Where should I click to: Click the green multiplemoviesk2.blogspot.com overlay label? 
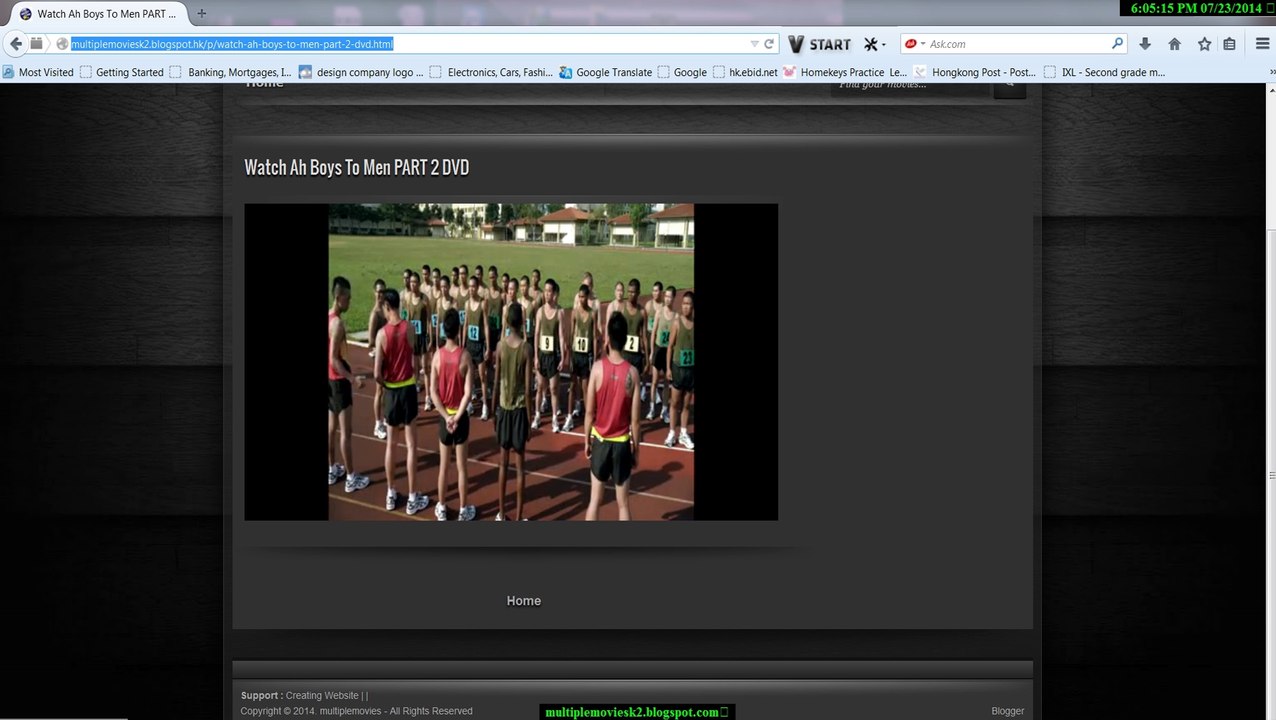[637, 712]
